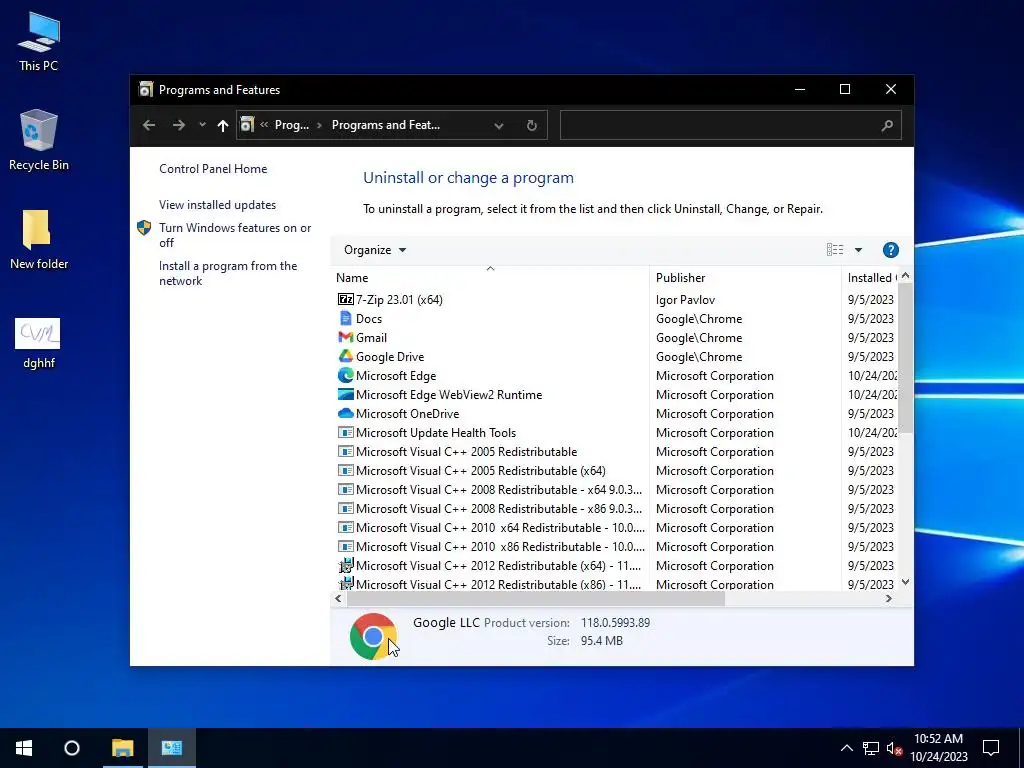Viewport: 1024px width, 768px height.
Task: Click the search magnifier icon
Action: coord(886,125)
